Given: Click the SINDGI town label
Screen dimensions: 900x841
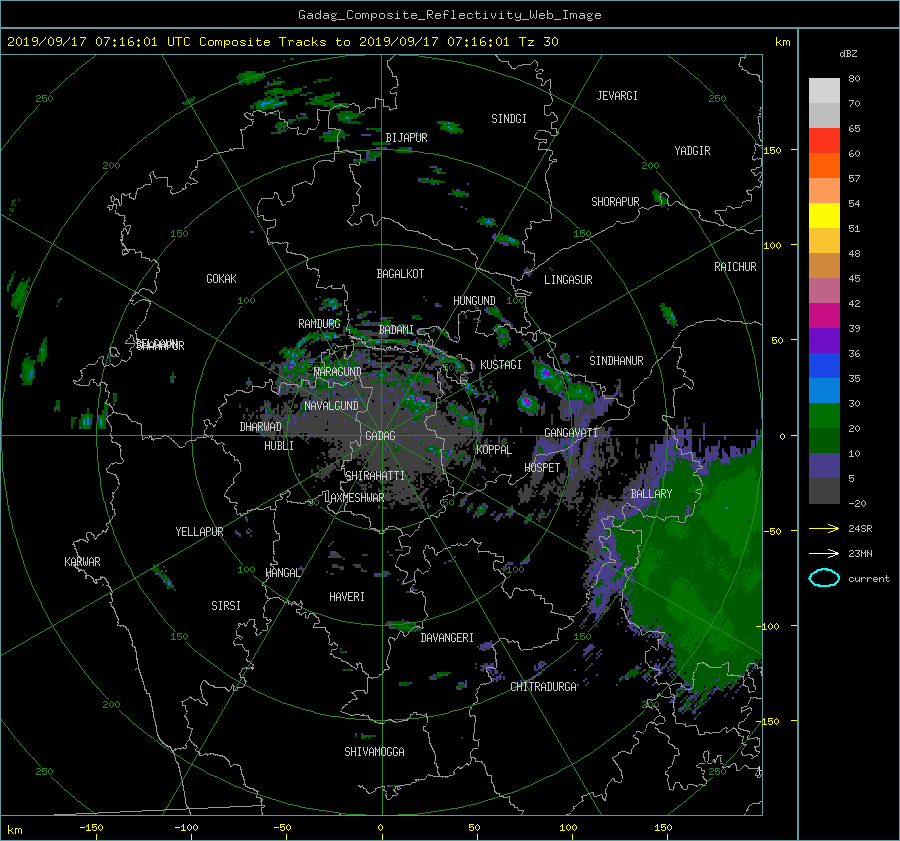Looking at the screenshot, I should [509, 119].
